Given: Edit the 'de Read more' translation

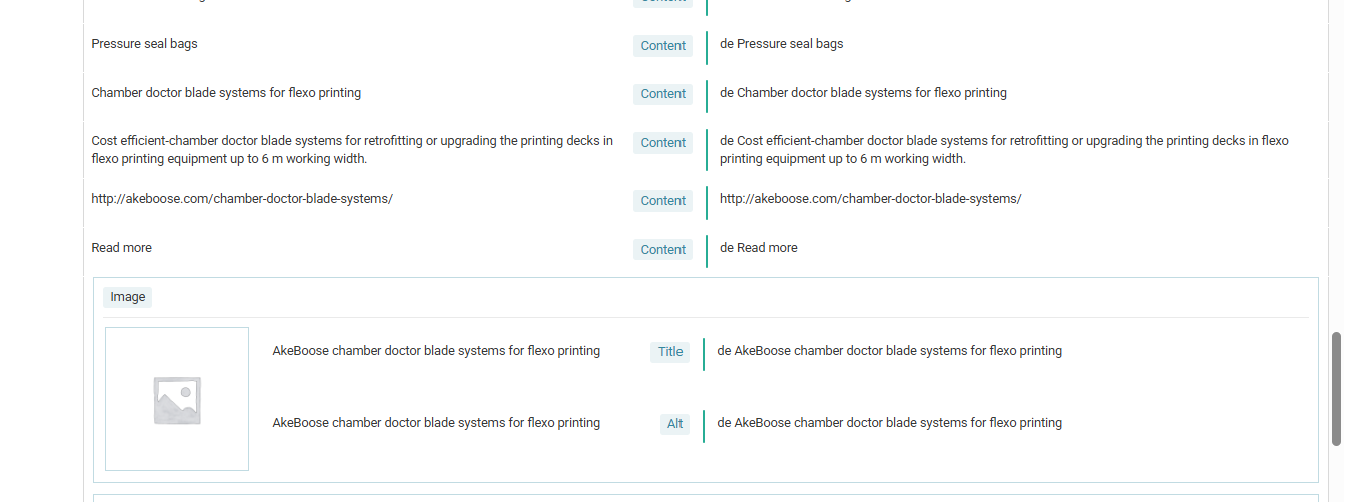Looking at the screenshot, I should click(x=1013, y=248).
